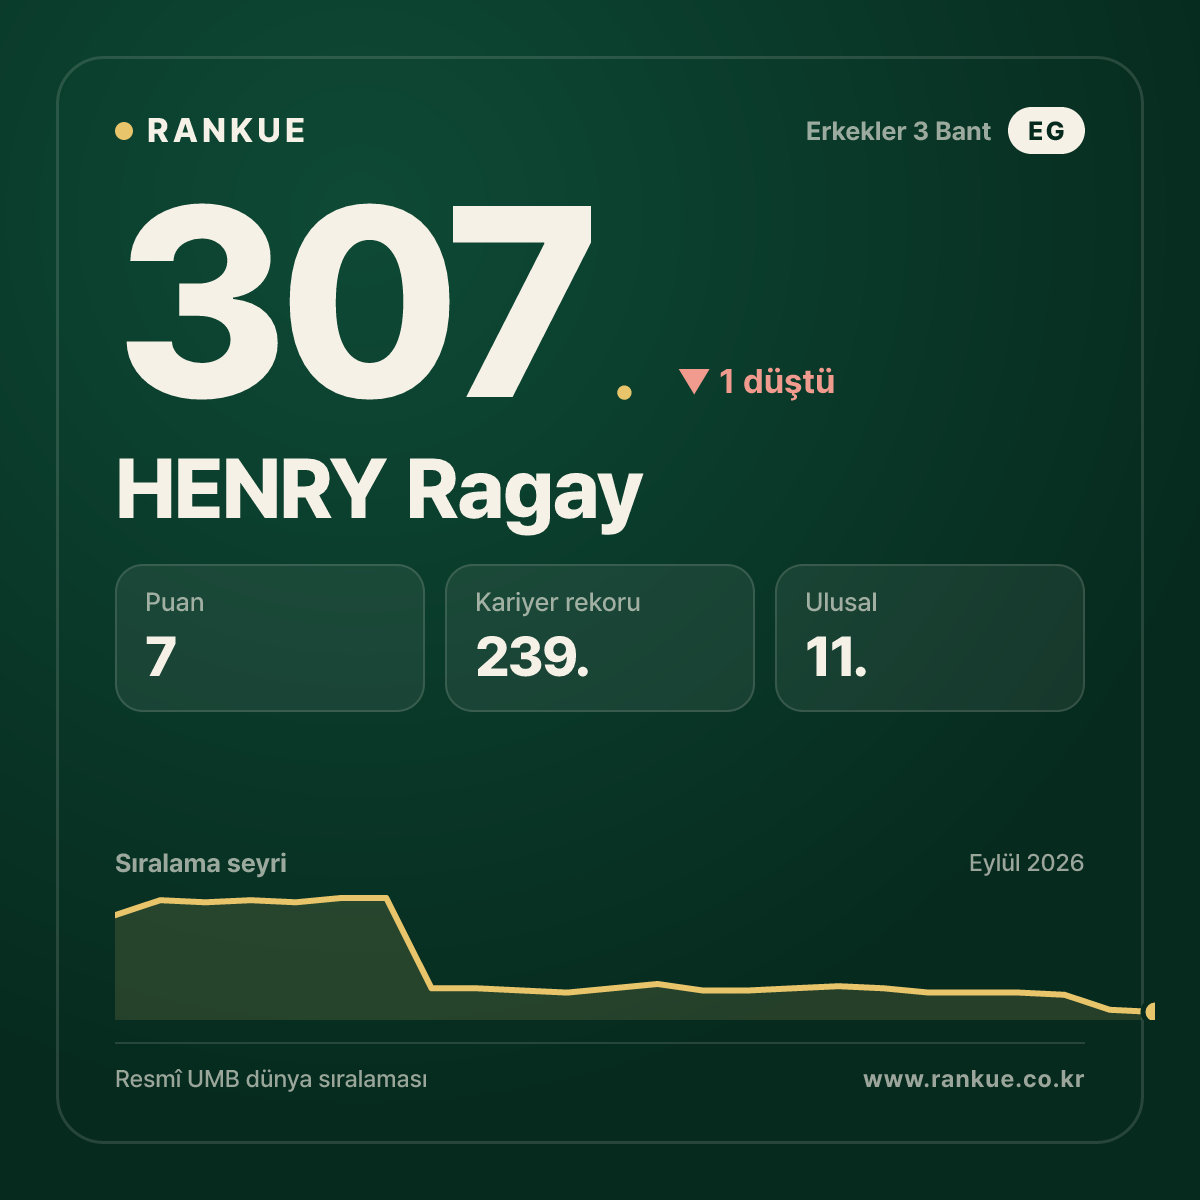Click the '1 düştü' change text

click(x=777, y=382)
